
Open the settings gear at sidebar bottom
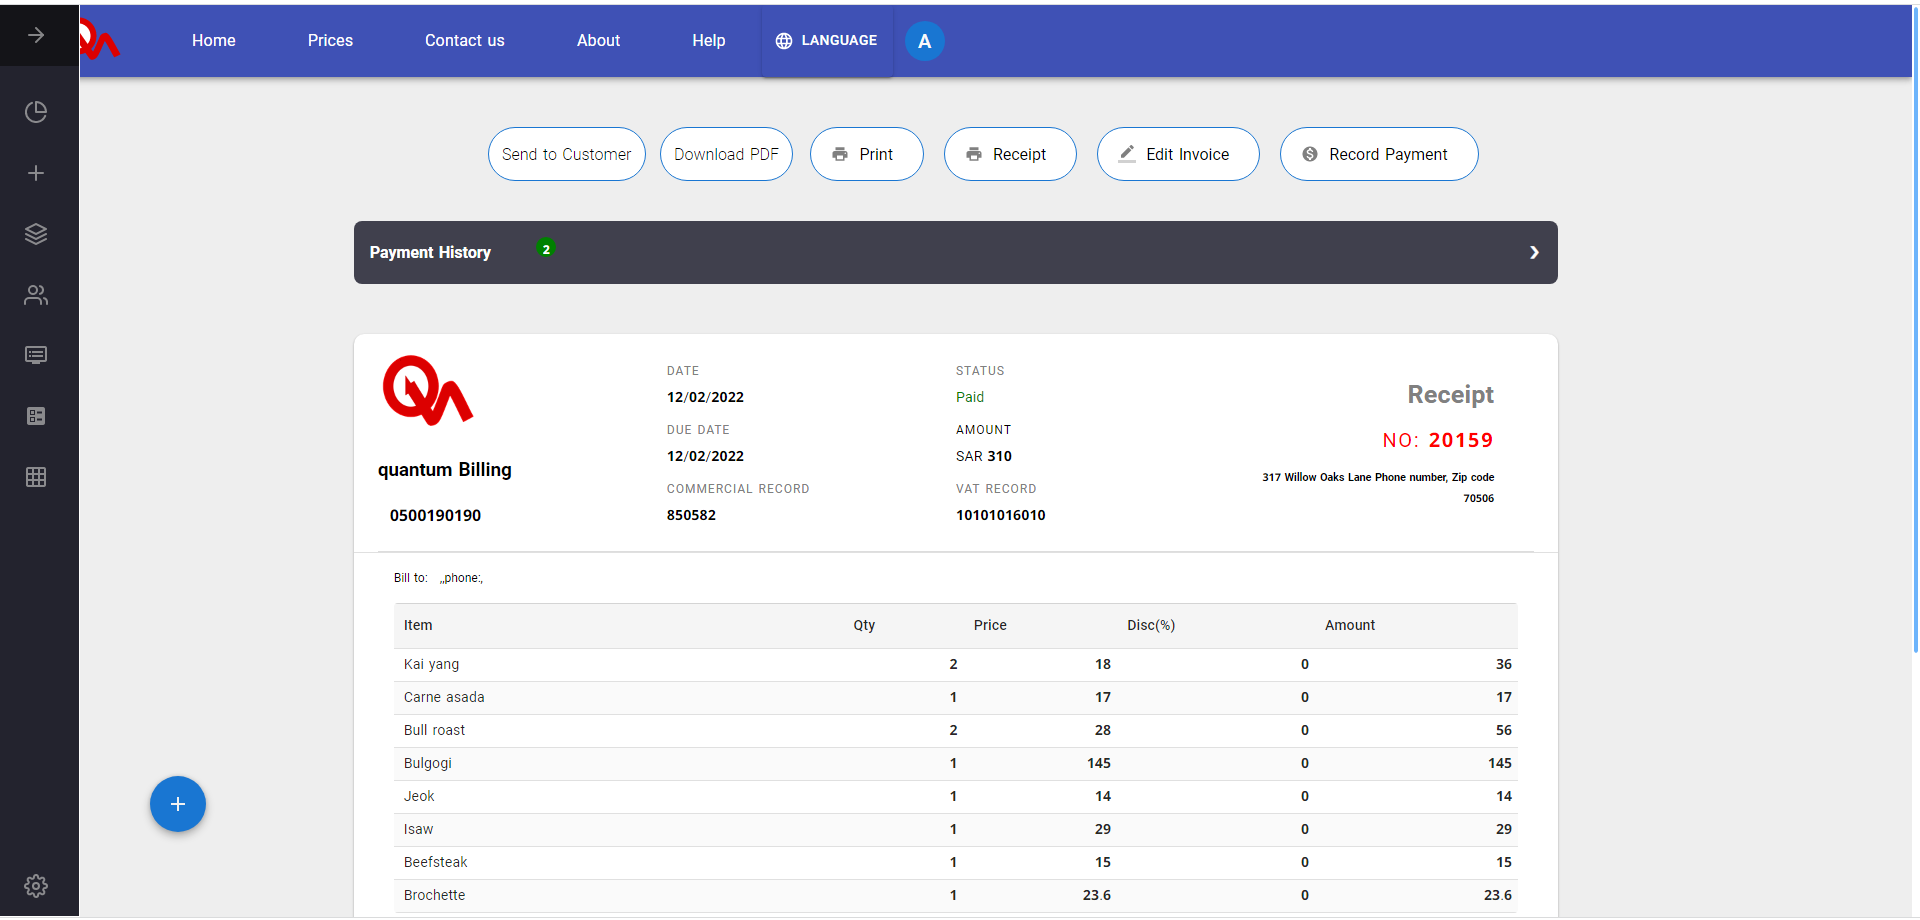coord(36,886)
